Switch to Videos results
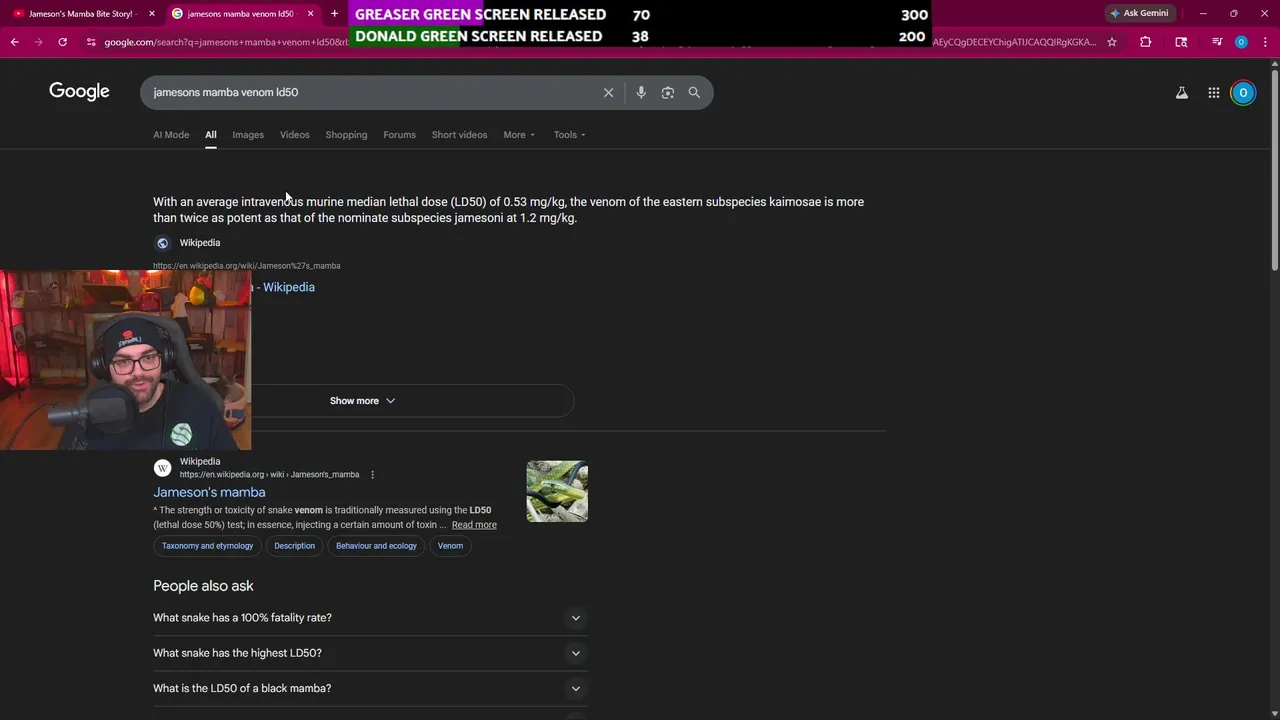Screen dimensions: 1280x720 [x=295, y=135]
